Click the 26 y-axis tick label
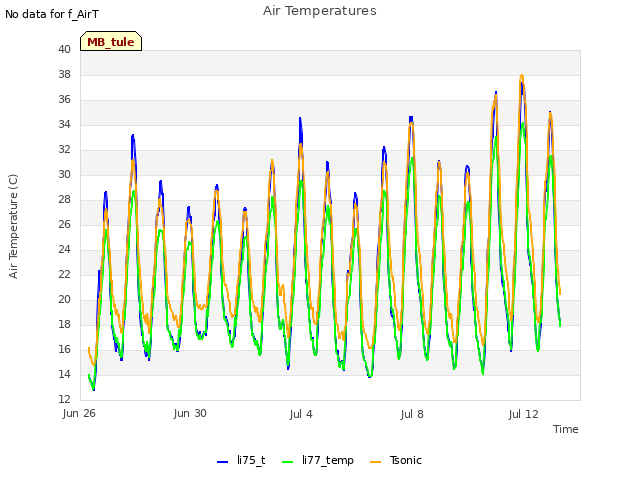 64,224
